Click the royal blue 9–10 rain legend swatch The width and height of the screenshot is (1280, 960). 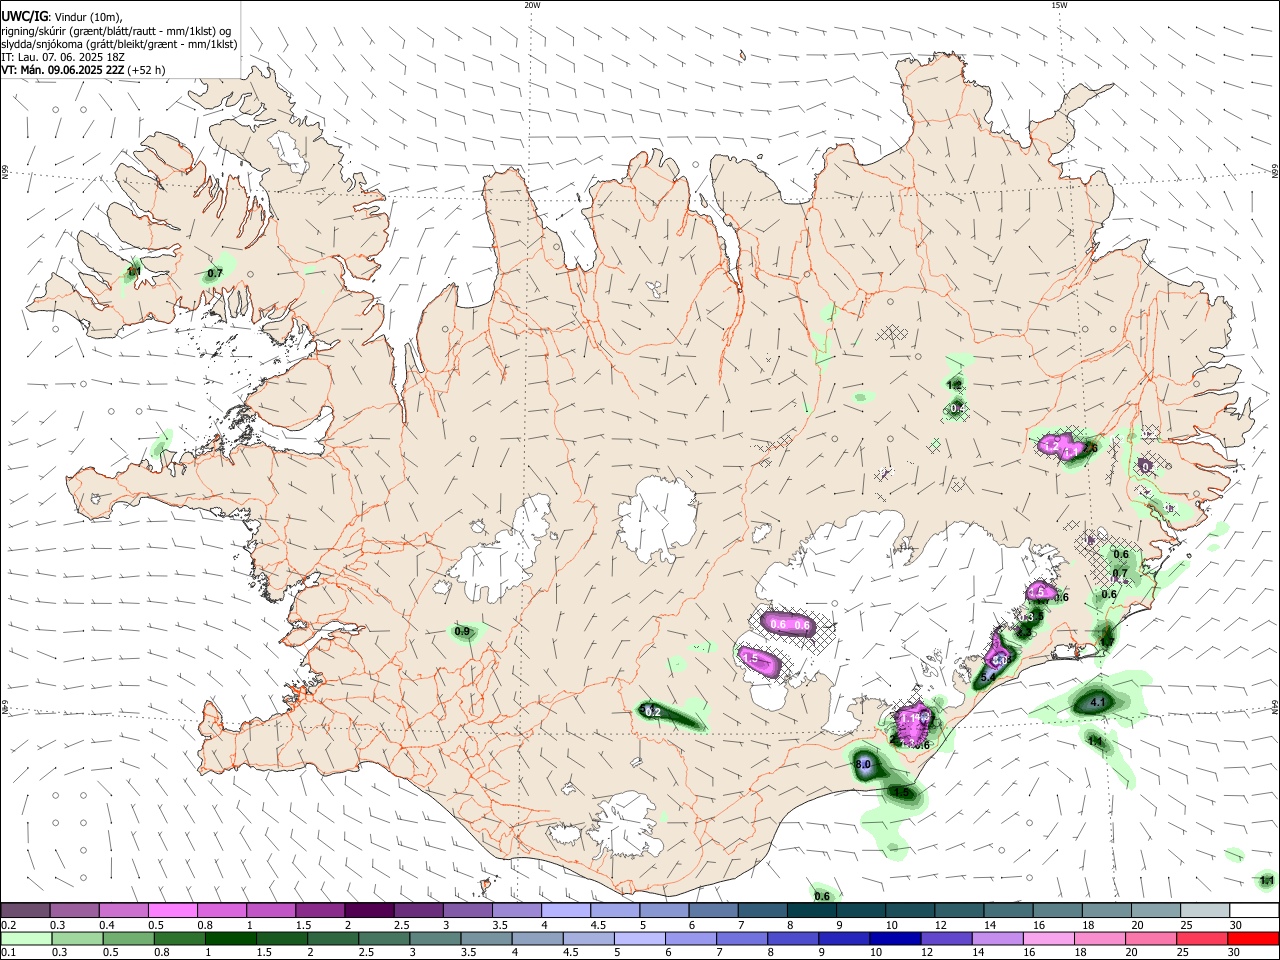pos(844,939)
